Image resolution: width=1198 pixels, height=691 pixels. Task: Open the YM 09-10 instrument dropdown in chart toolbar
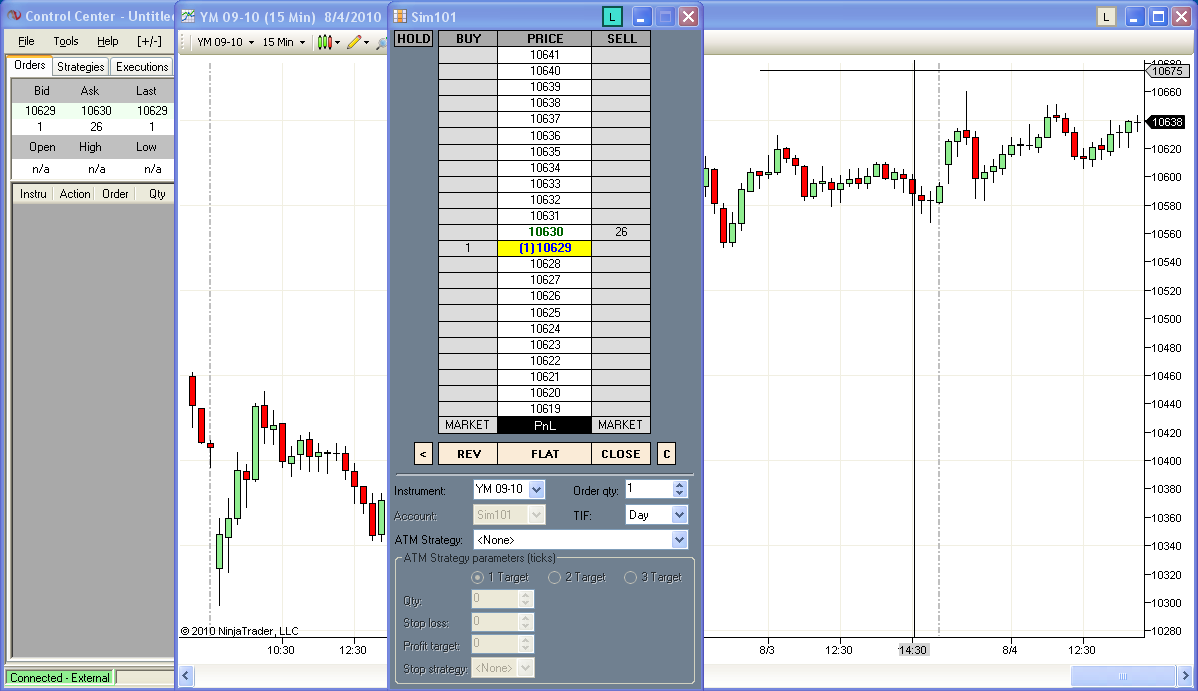point(225,42)
